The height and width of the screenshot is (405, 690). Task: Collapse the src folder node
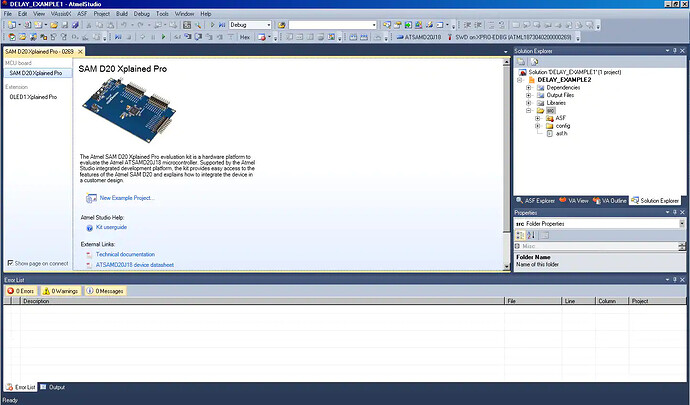point(529,110)
